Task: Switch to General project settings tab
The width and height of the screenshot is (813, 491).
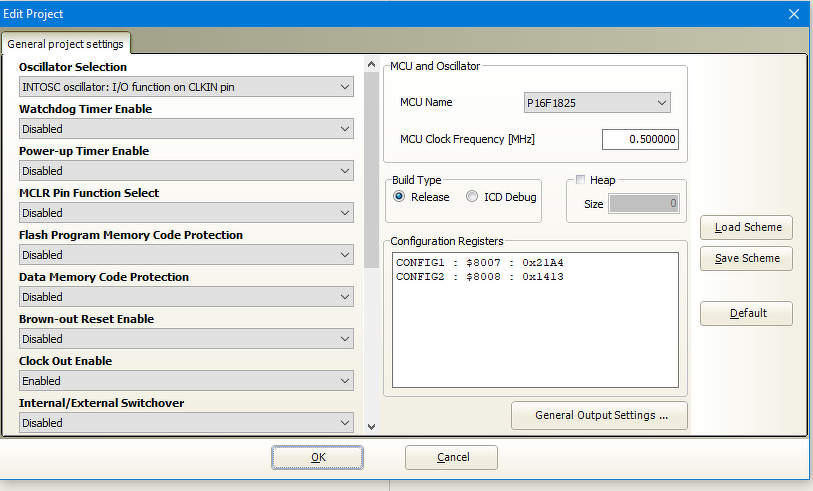Action: (x=66, y=44)
